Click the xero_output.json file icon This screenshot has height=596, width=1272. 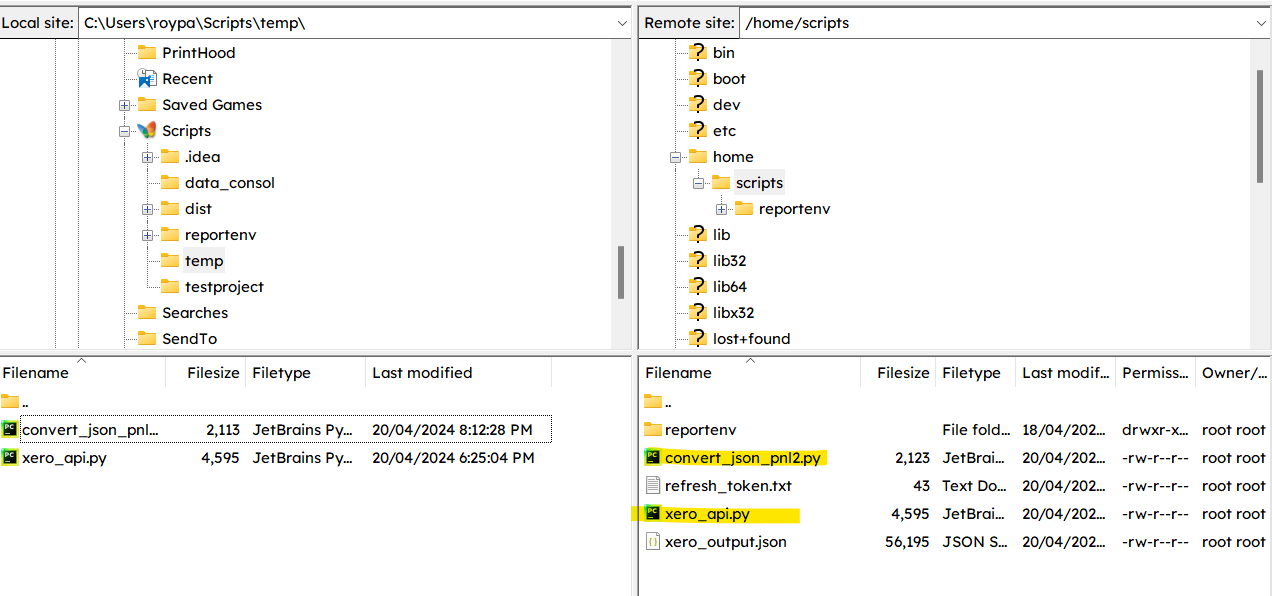click(x=653, y=542)
